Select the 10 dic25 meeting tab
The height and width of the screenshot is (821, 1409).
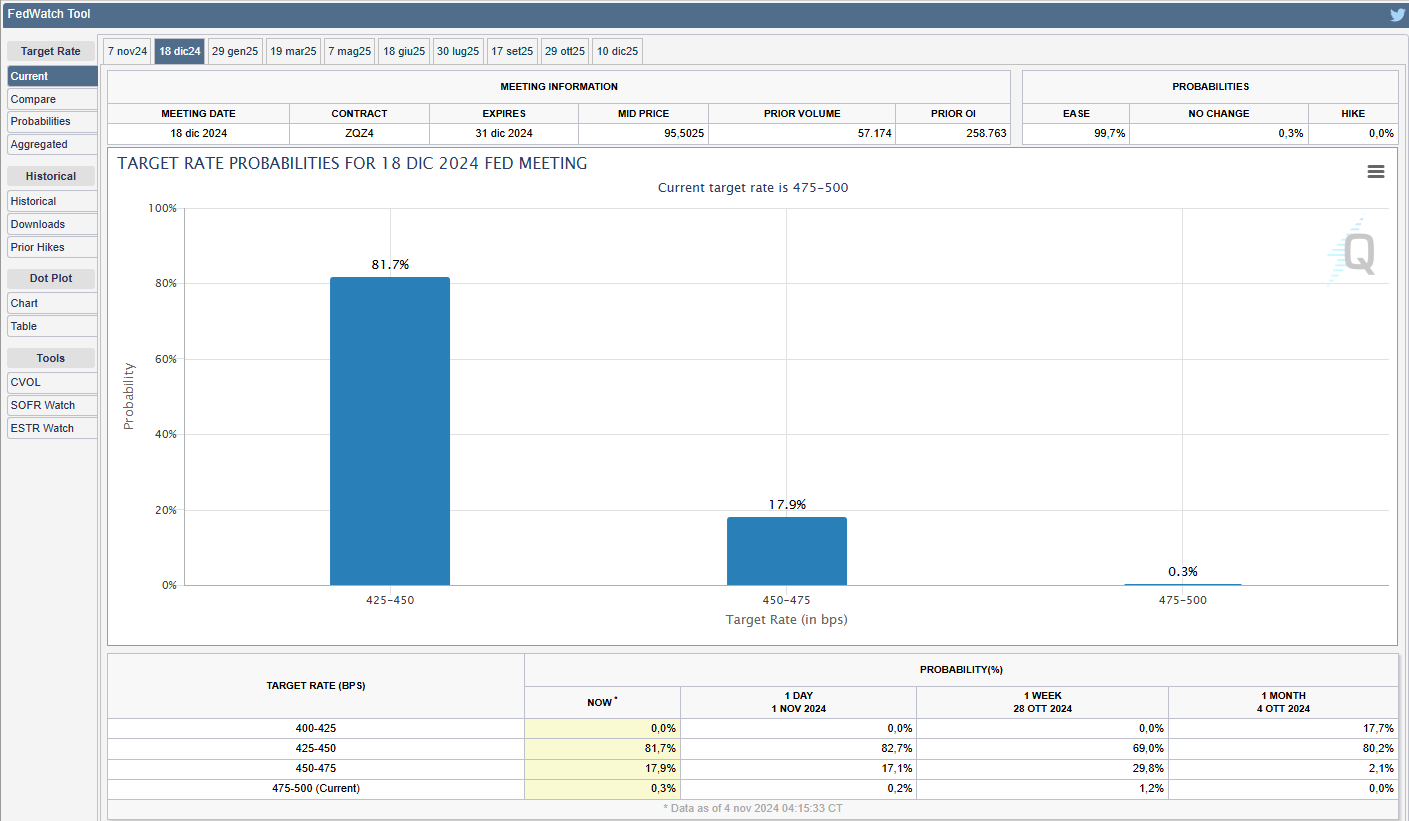(617, 51)
